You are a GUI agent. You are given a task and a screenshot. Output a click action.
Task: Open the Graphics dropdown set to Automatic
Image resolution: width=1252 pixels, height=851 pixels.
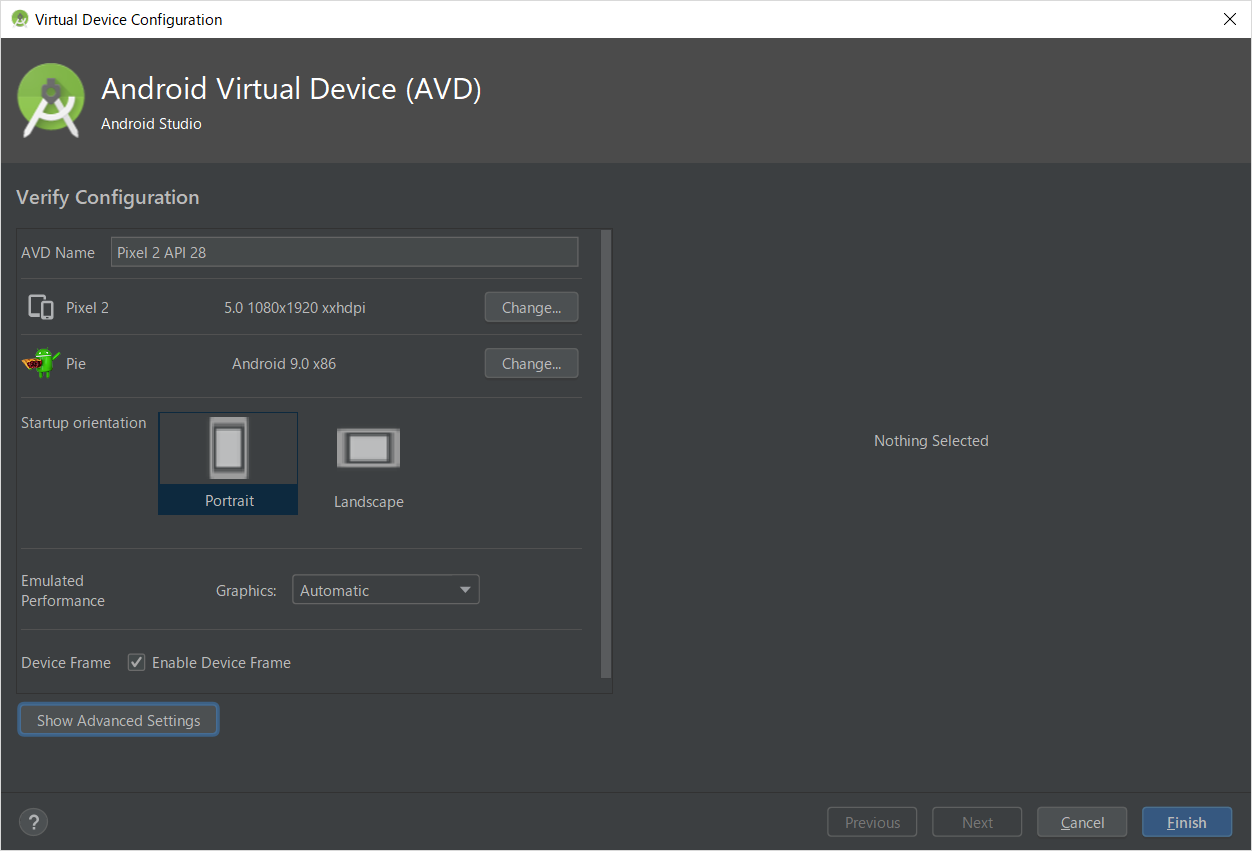[386, 590]
